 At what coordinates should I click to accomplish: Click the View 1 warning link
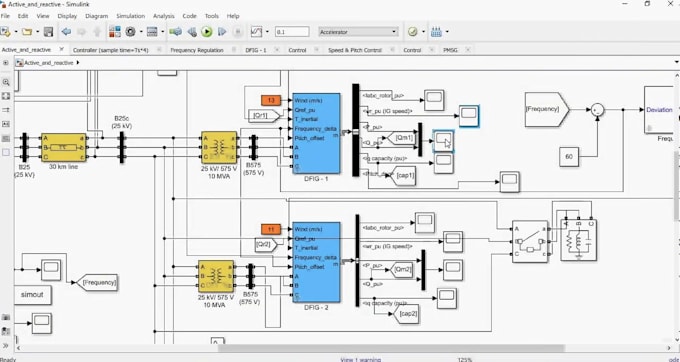point(360,359)
